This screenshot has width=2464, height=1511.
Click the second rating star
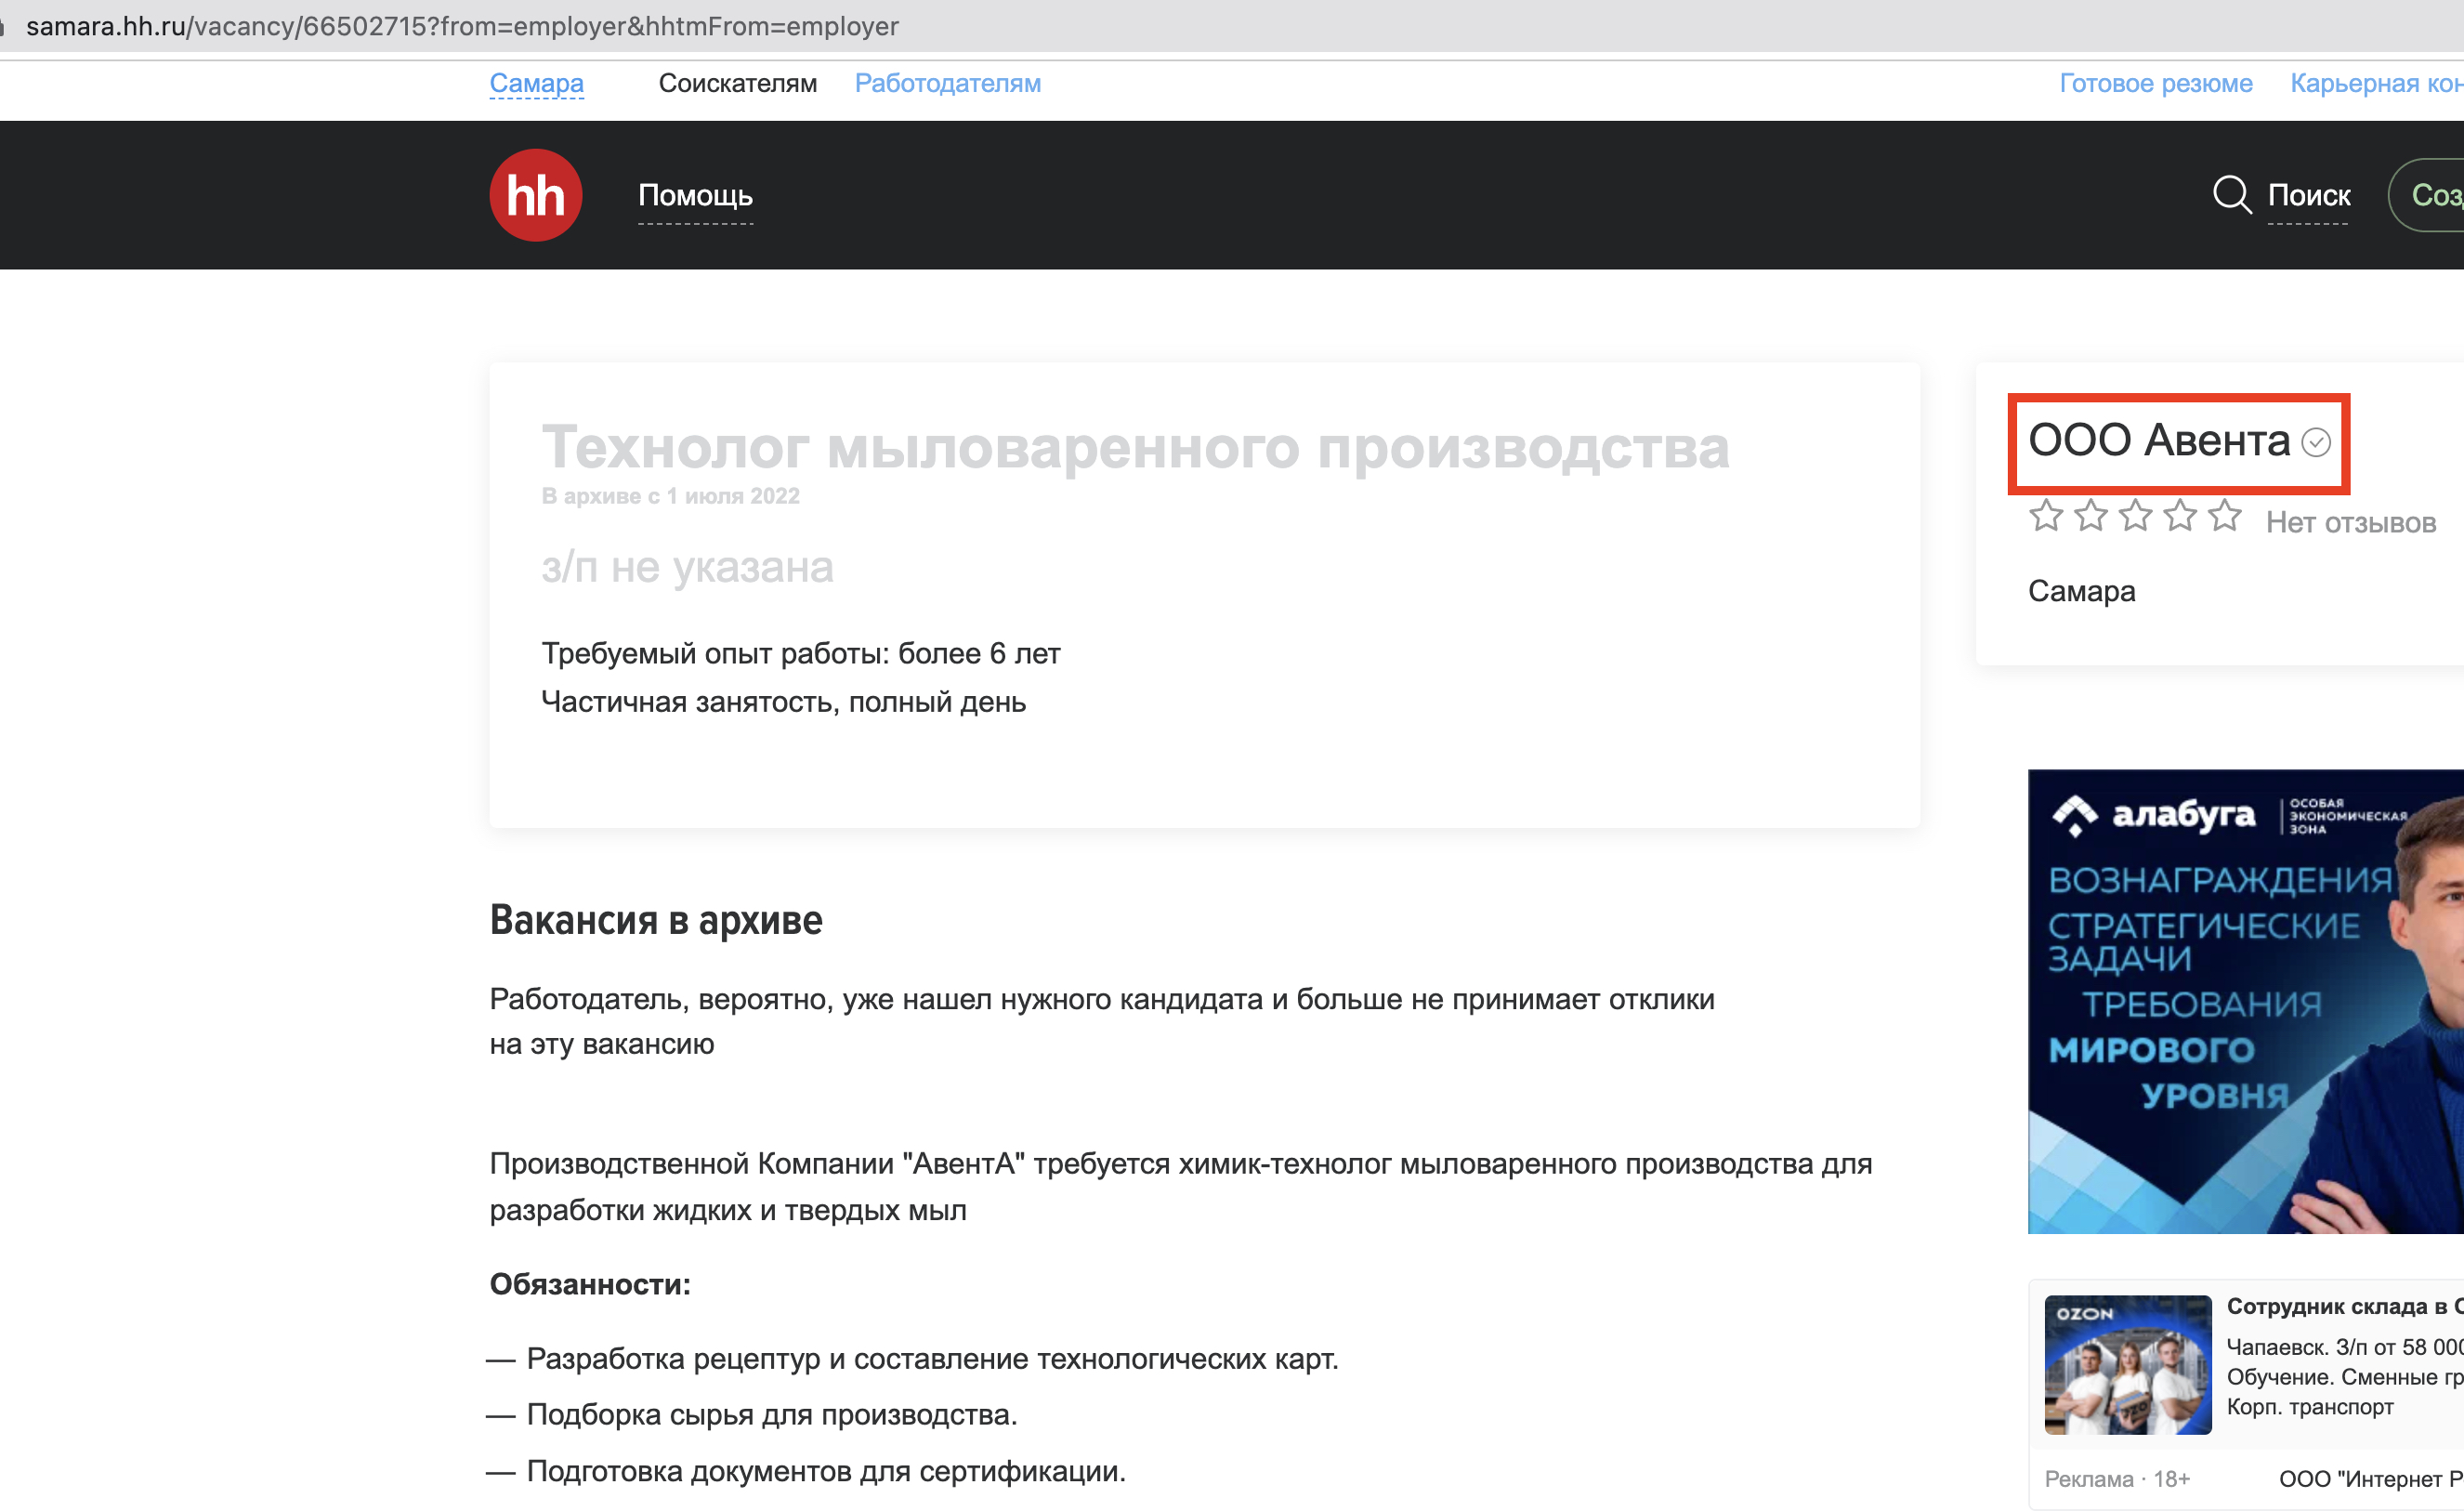point(2090,516)
